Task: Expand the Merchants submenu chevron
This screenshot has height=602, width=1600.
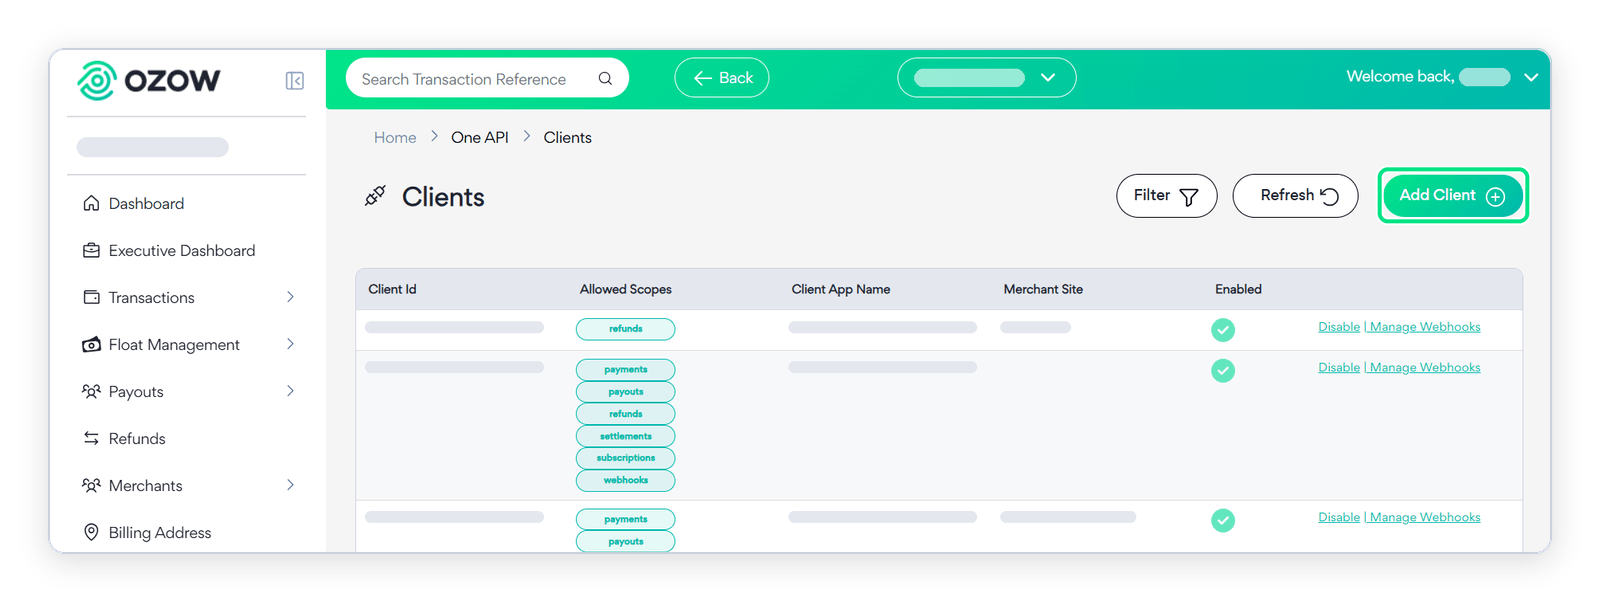Action: coord(290,485)
